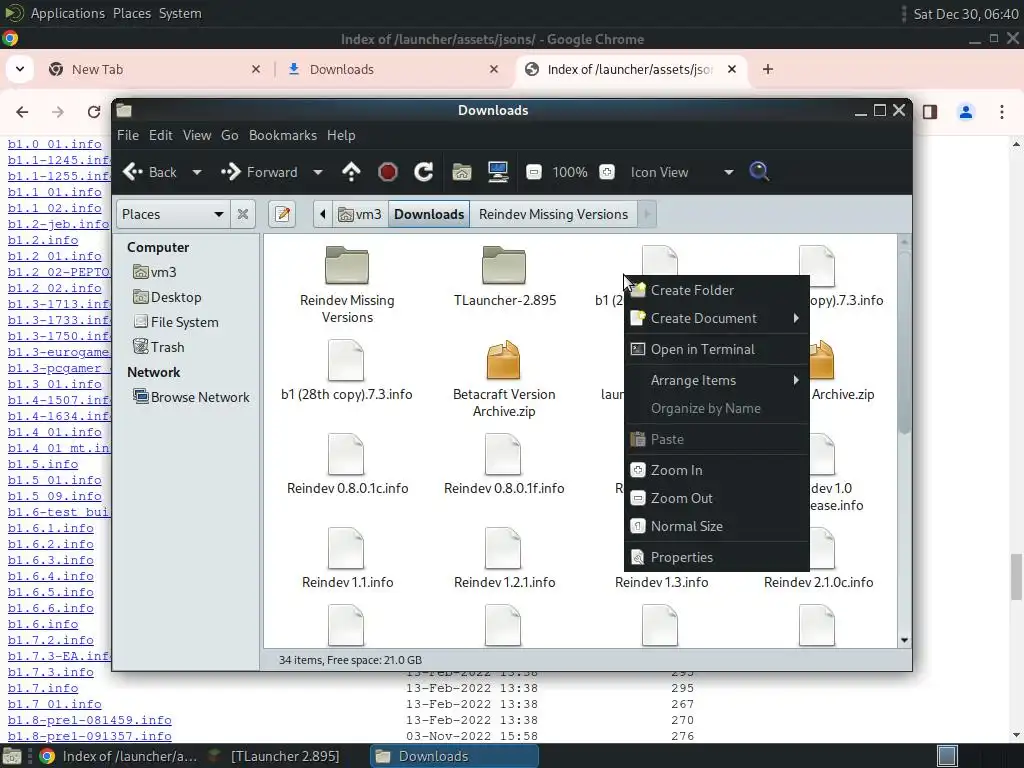Zoom out with the minus toolbar icon
Image resolution: width=1024 pixels, height=768 pixels.
point(534,172)
